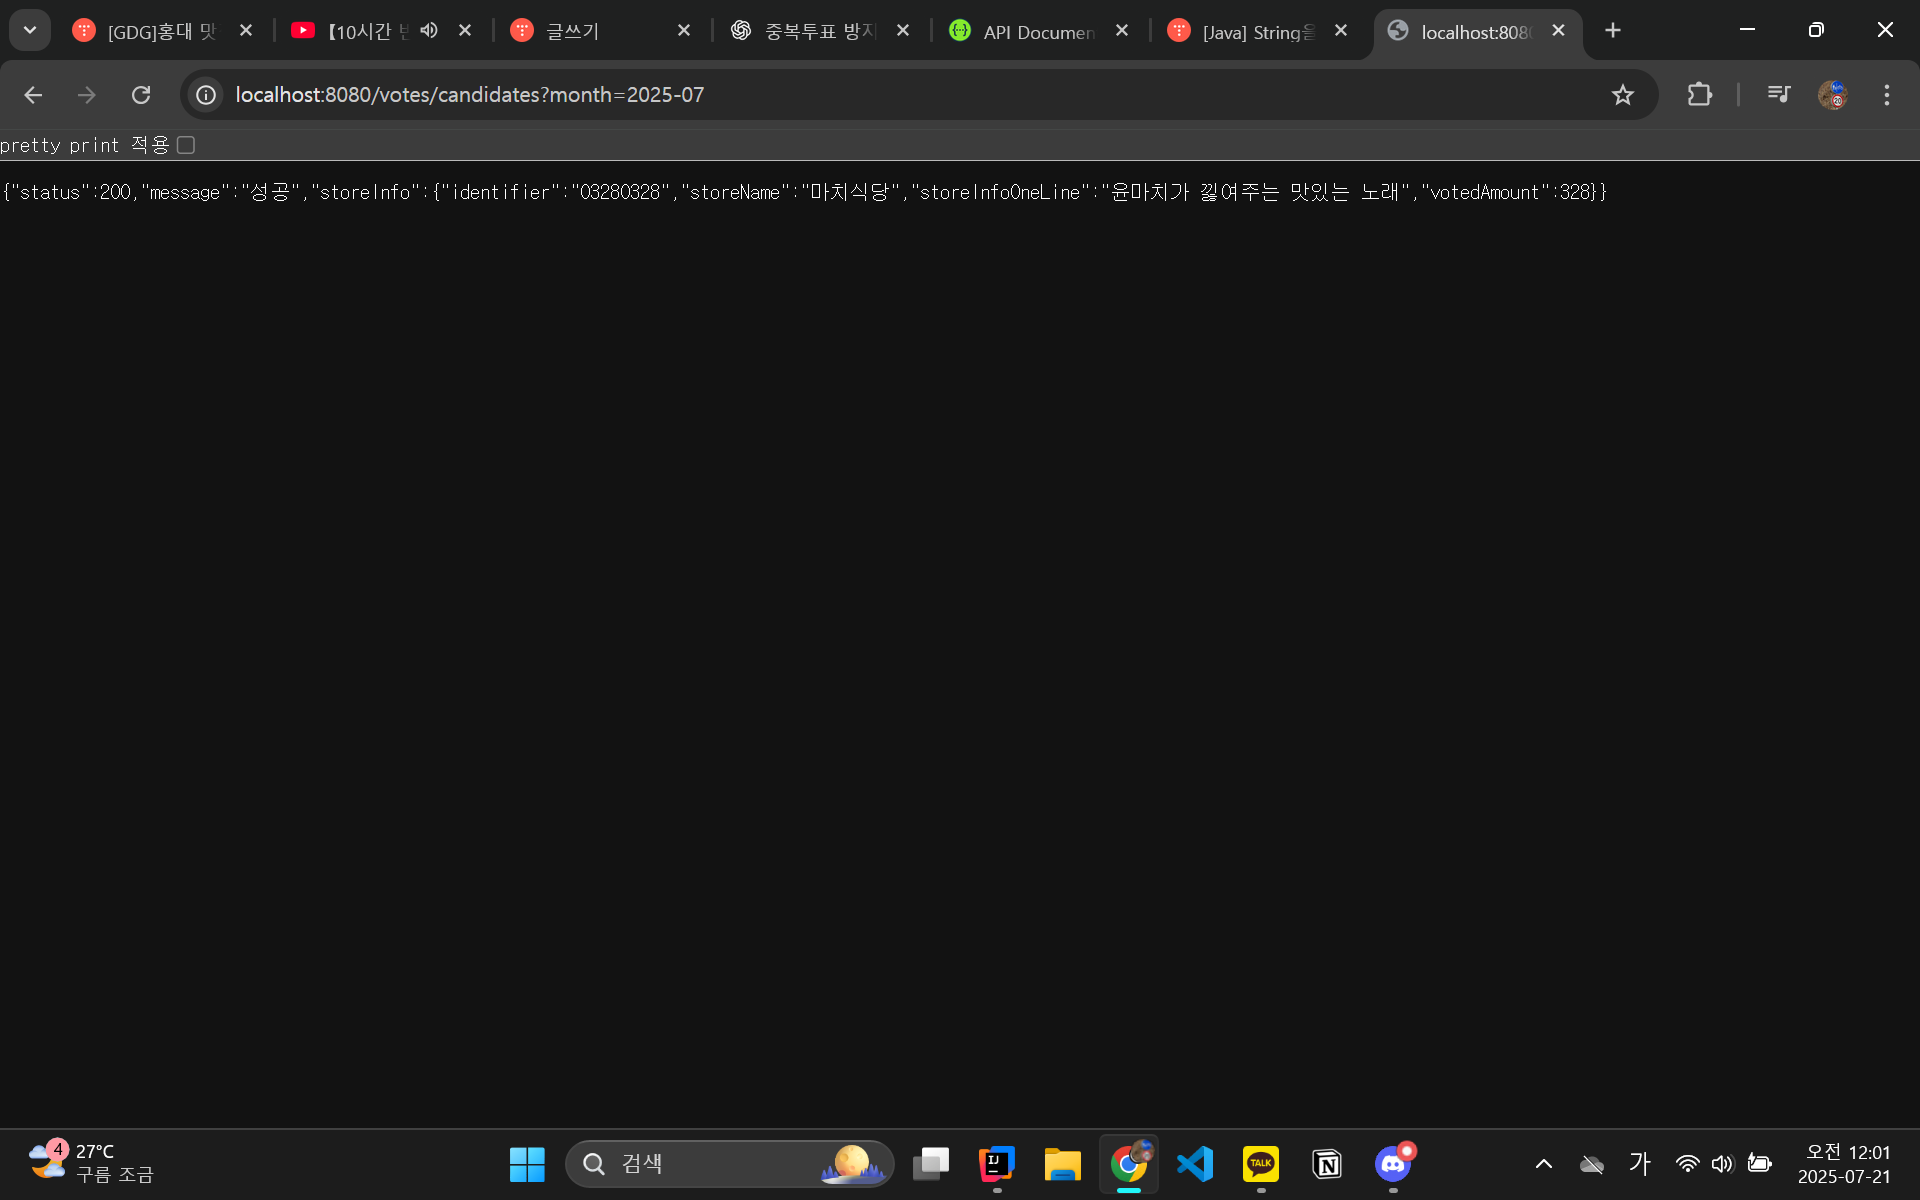
Task: Open the Extensions puzzle icon
Action: click(1699, 95)
